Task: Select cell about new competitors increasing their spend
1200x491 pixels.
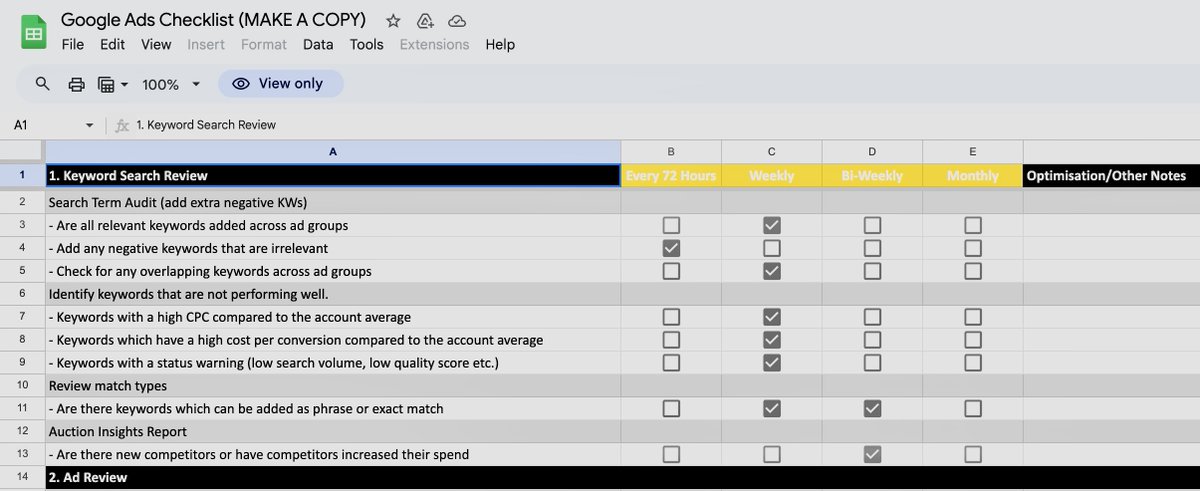Action: coord(333,454)
